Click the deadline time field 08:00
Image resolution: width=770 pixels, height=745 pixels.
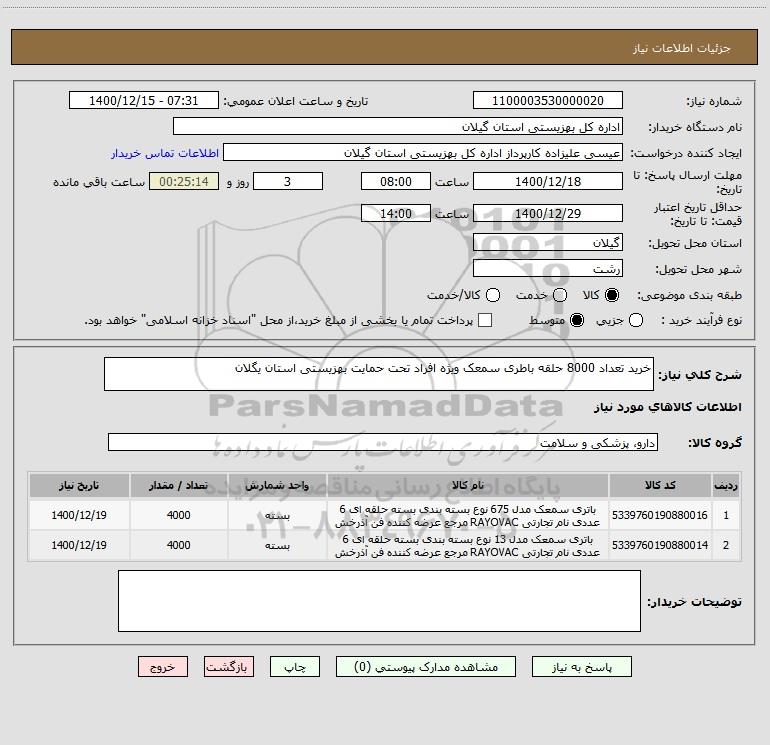pyautogui.click(x=396, y=181)
